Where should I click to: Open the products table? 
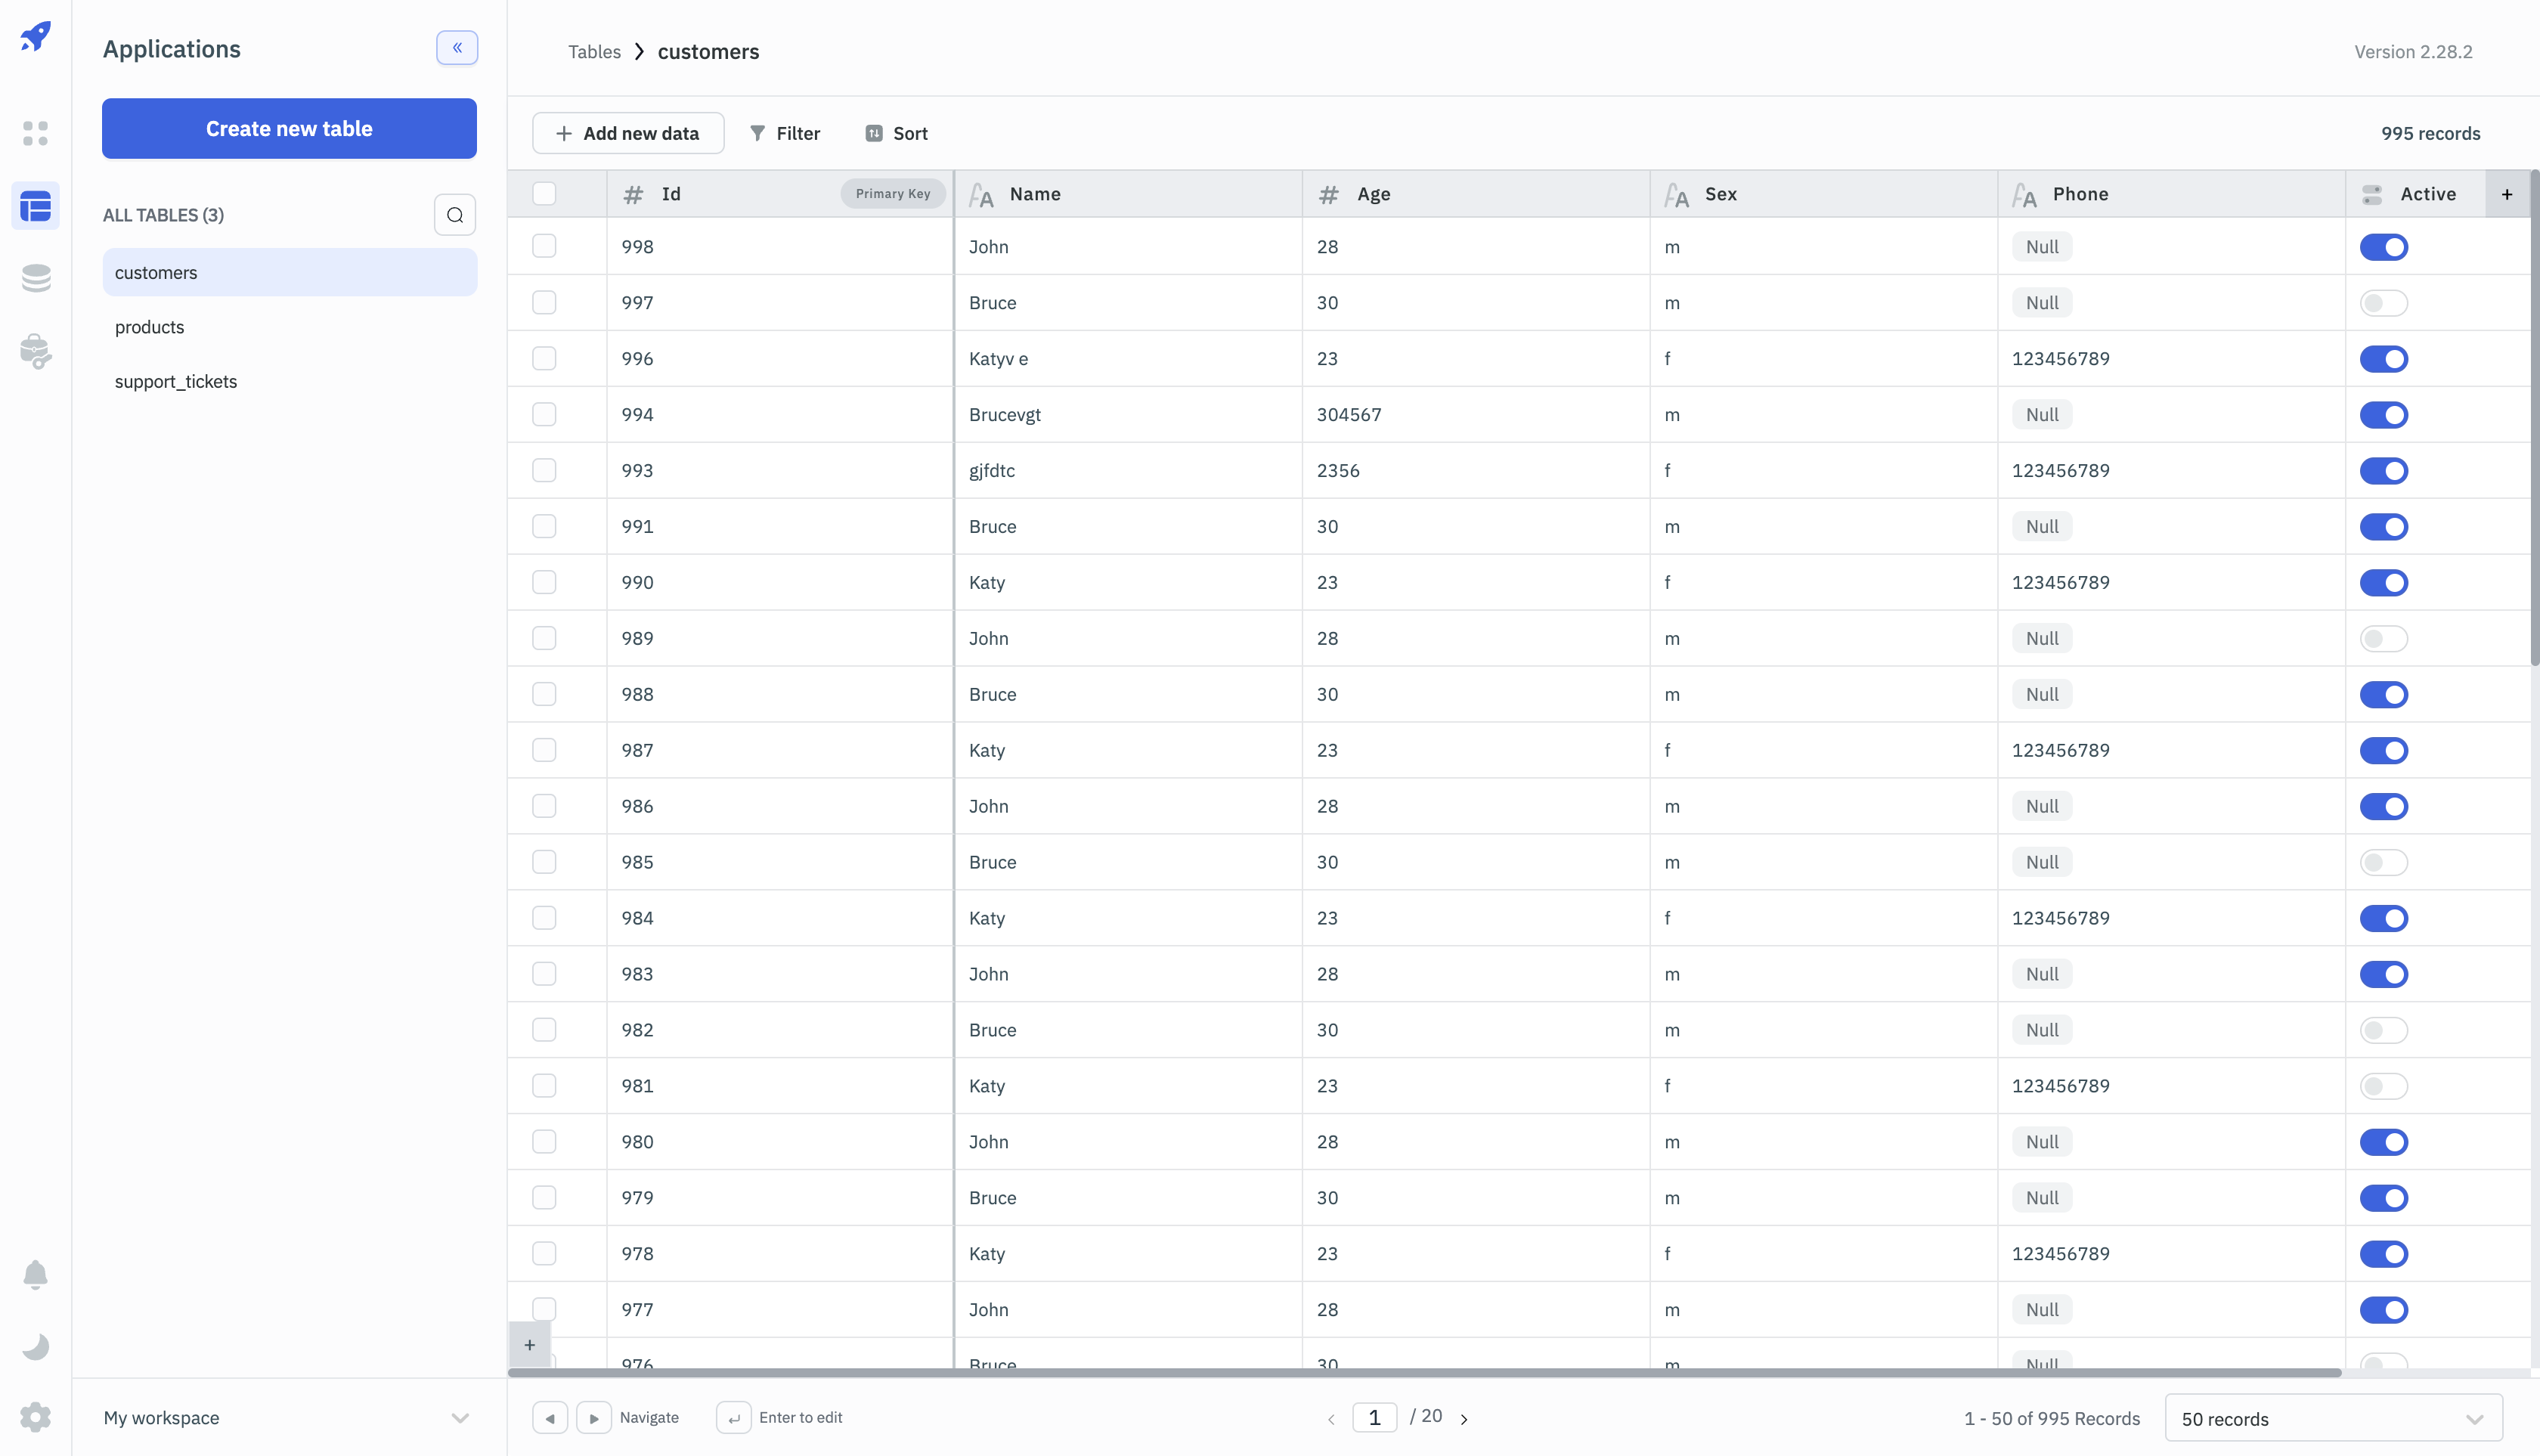[x=150, y=327]
